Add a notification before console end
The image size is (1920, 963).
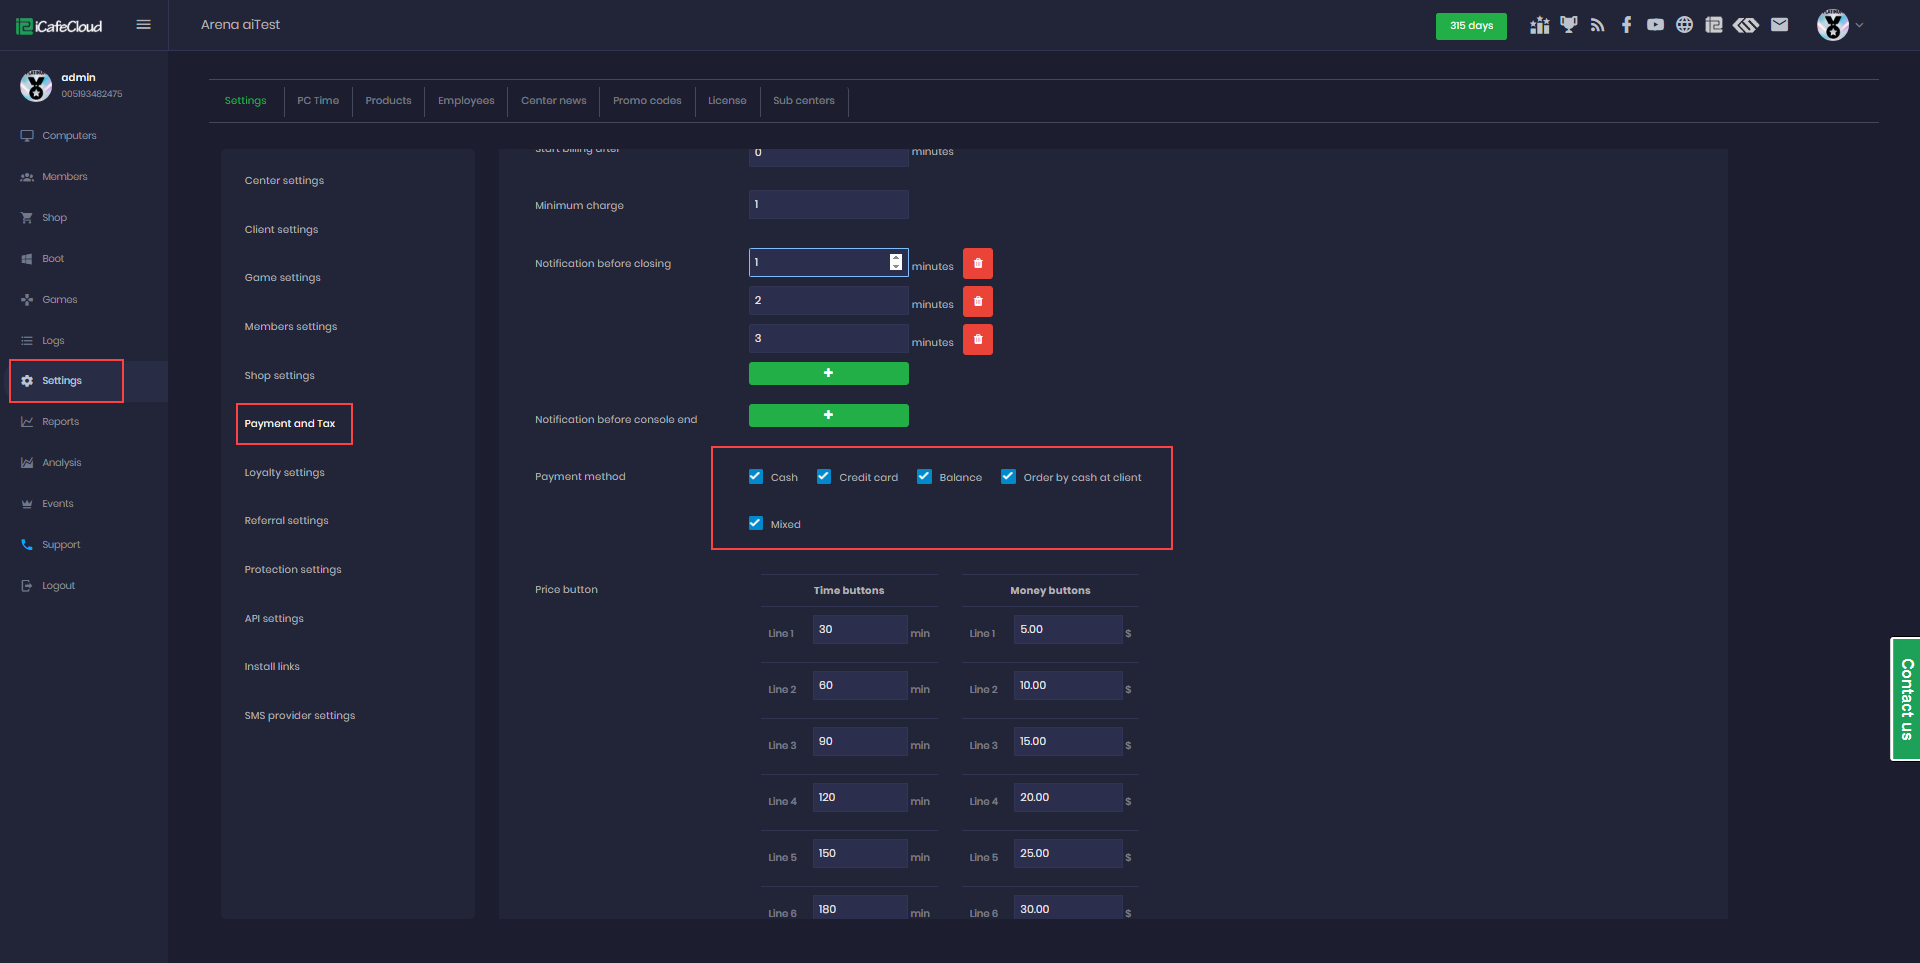coord(828,415)
